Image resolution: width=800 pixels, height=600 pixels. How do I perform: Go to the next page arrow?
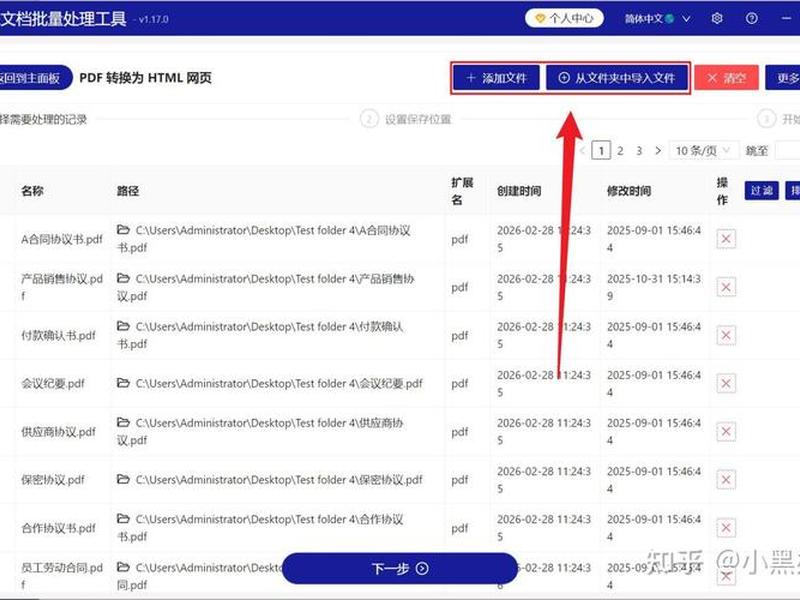pos(658,151)
